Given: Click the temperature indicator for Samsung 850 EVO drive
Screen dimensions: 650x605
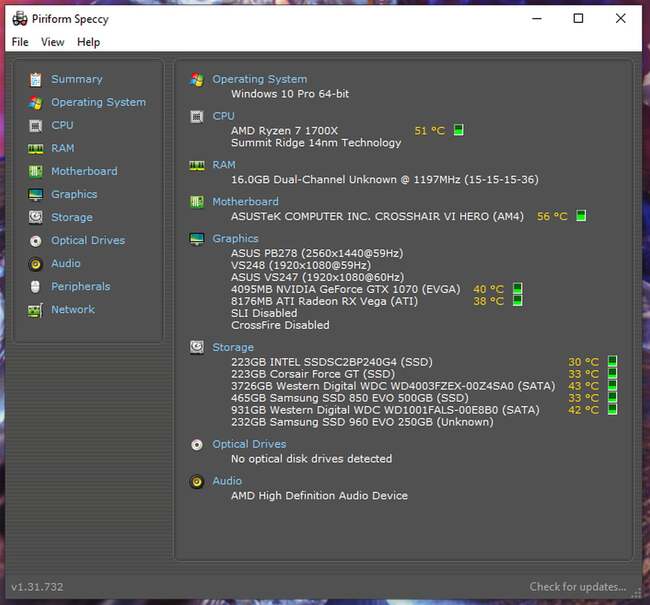Looking at the screenshot, I should pos(612,397).
